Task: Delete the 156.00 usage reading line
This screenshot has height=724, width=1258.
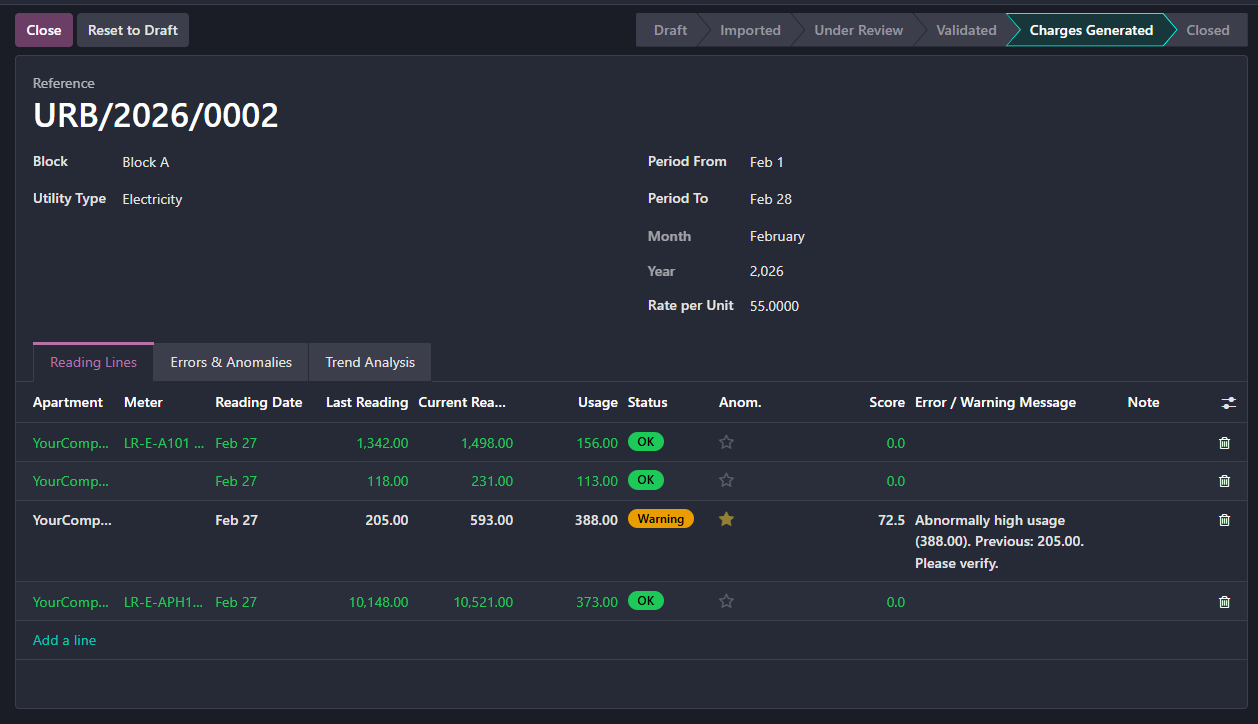Action: point(1224,443)
